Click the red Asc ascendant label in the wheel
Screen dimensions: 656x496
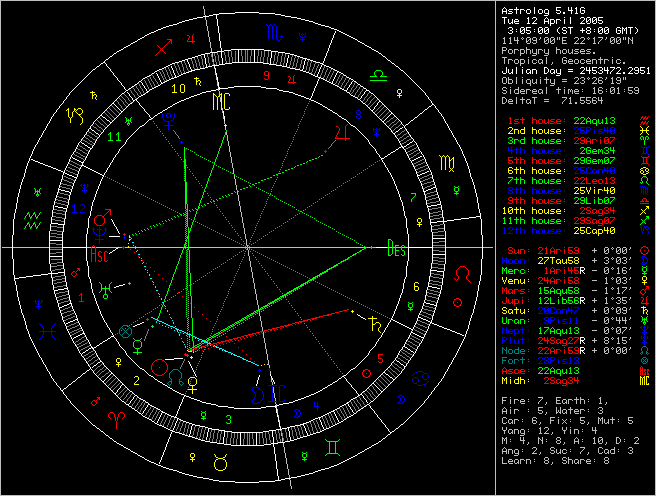(98, 255)
